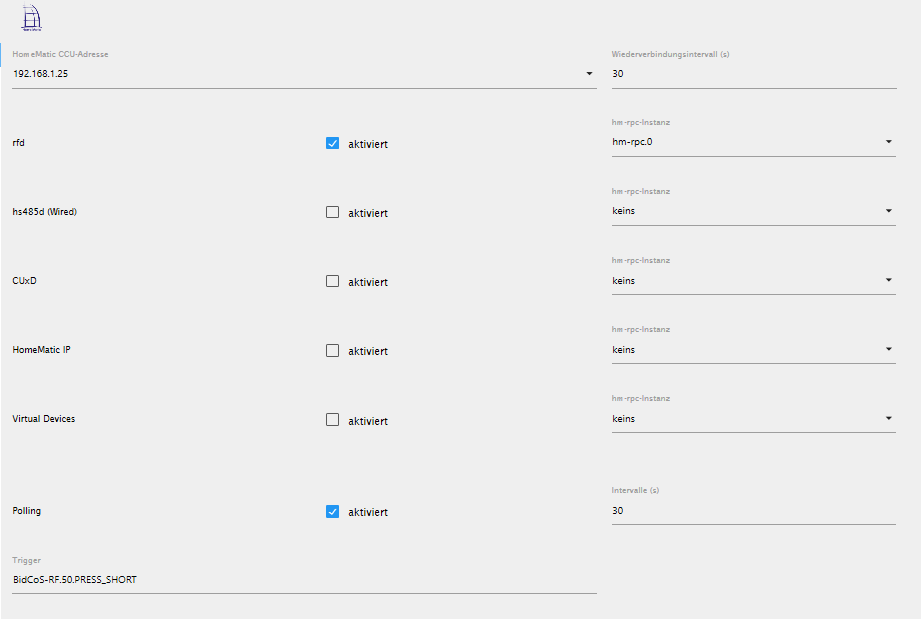Click the aktiviert label next to rfd
The image size is (921, 619).
tap(368, 144)
